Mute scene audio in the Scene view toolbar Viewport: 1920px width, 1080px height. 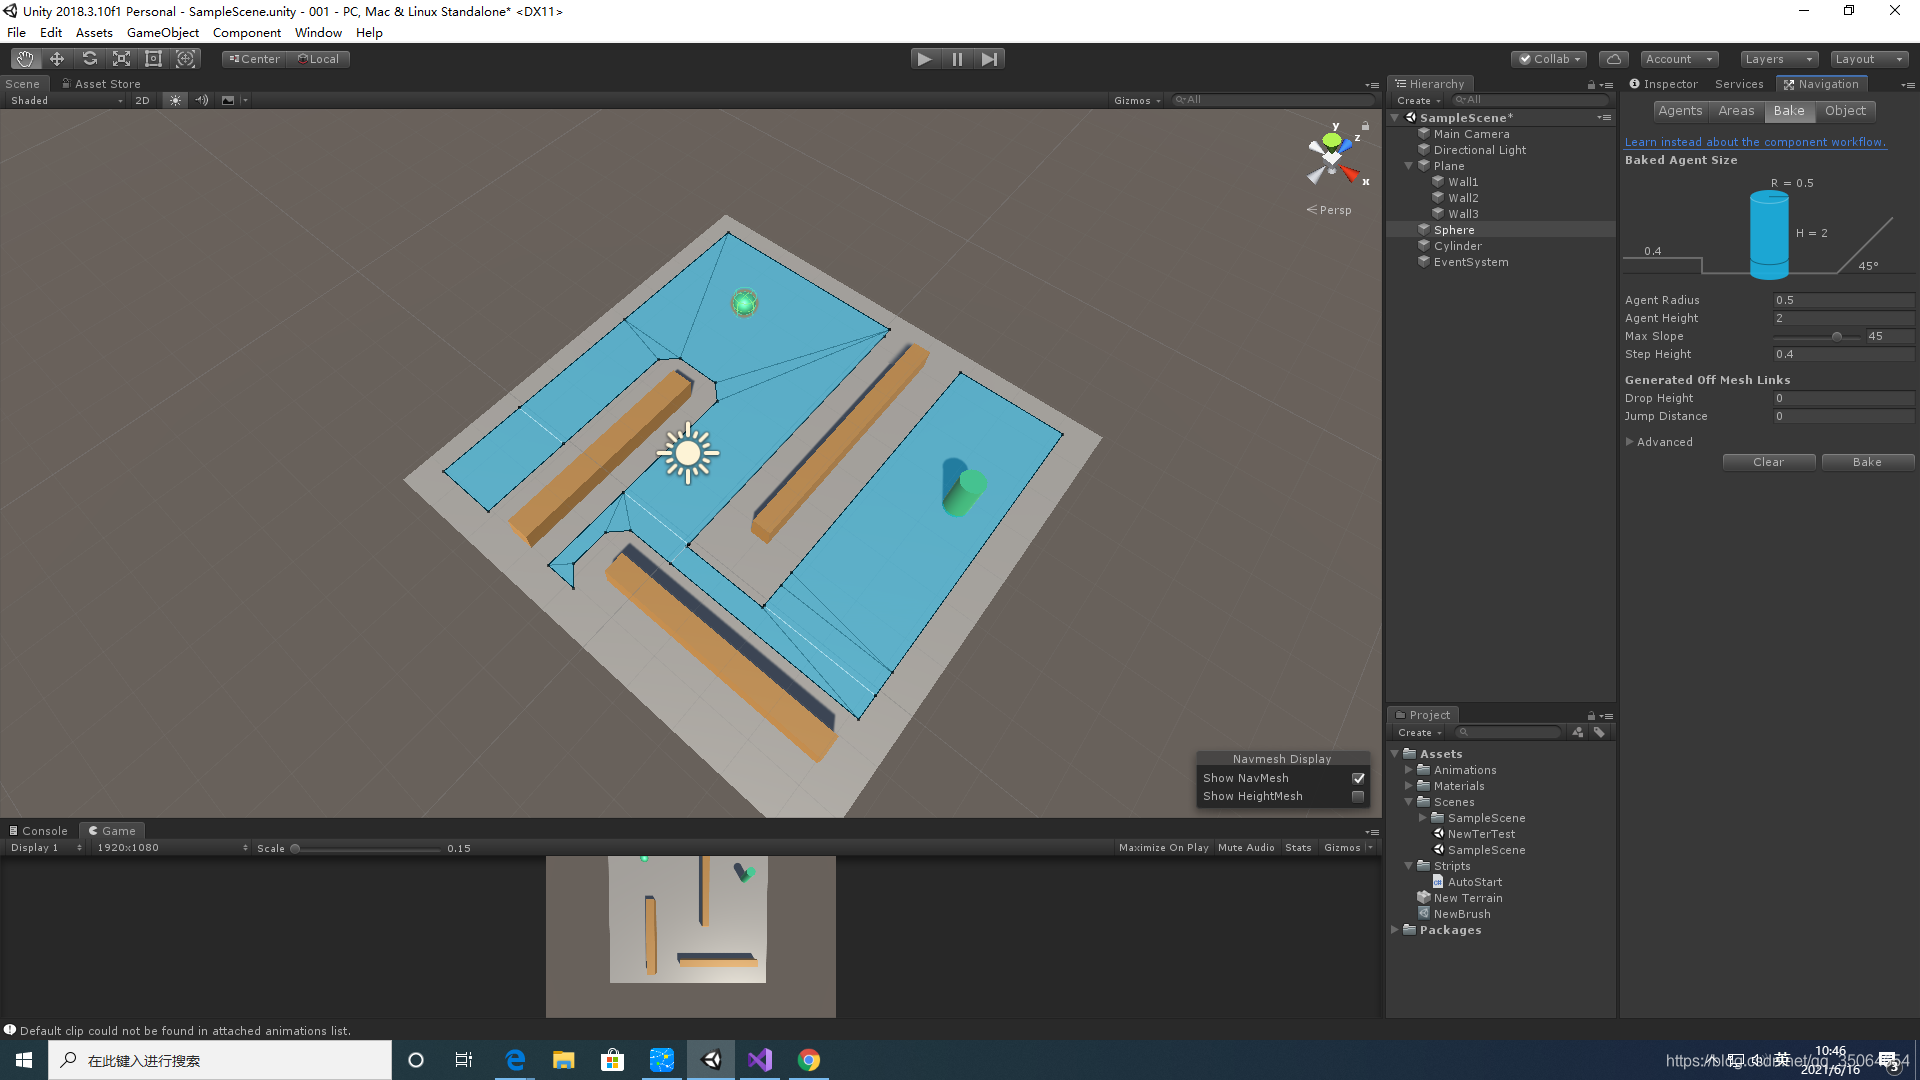tap(201, 100)
